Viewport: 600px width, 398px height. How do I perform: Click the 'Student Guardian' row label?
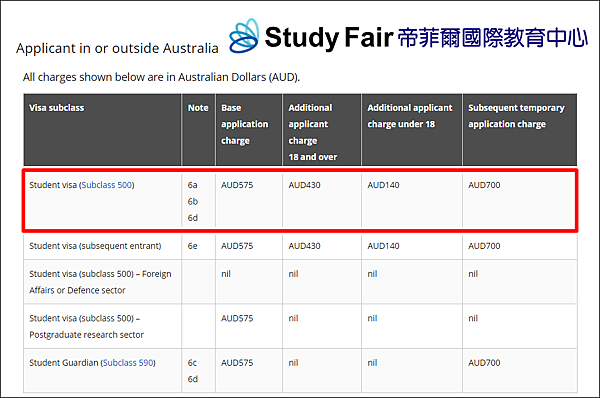pos(92,363)
